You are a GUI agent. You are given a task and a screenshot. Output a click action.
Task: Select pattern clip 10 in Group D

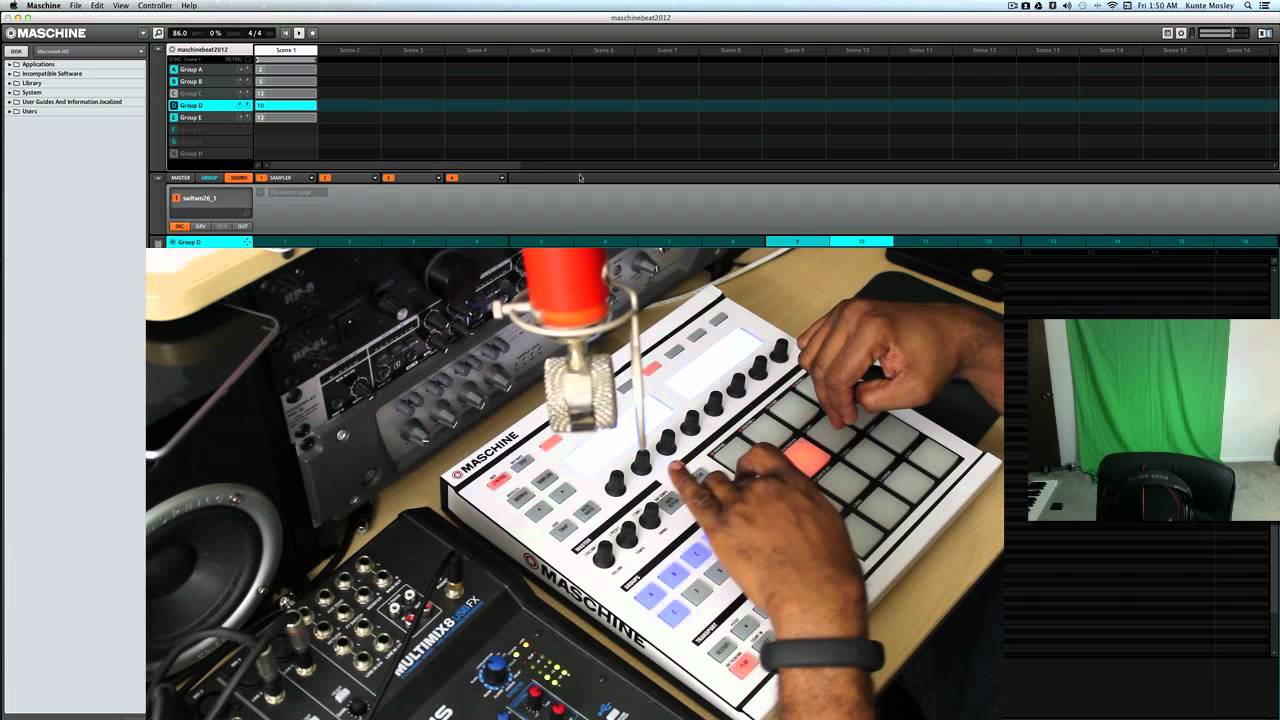286,106
